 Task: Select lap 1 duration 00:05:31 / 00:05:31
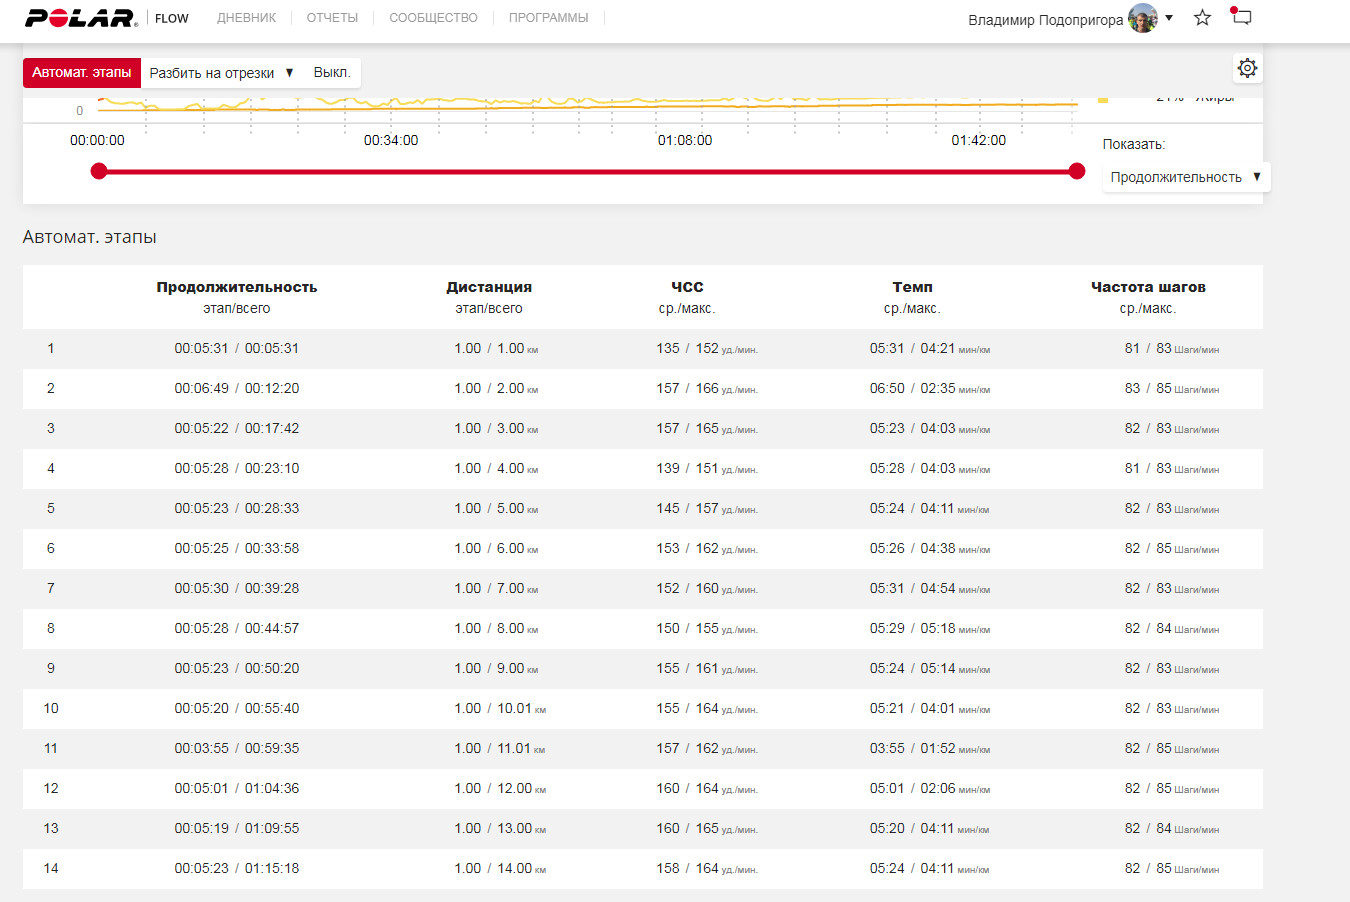[237, 348]
